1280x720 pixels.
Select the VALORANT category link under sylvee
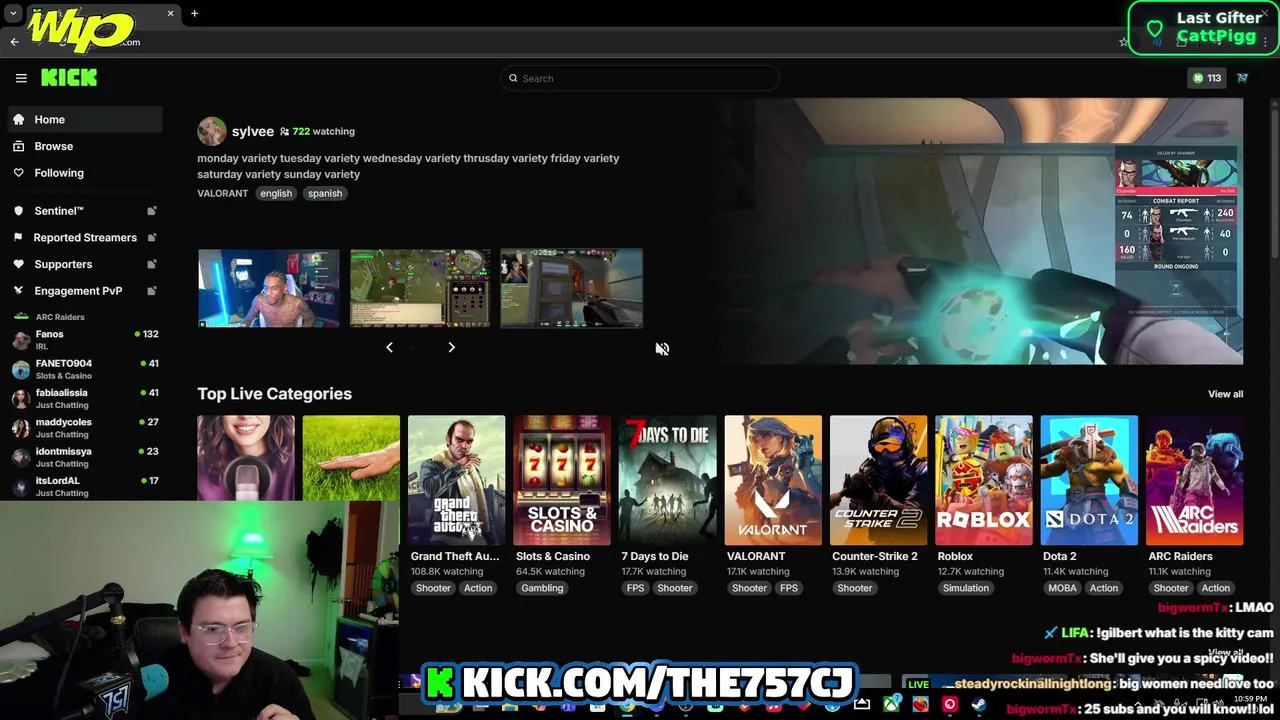222,193
